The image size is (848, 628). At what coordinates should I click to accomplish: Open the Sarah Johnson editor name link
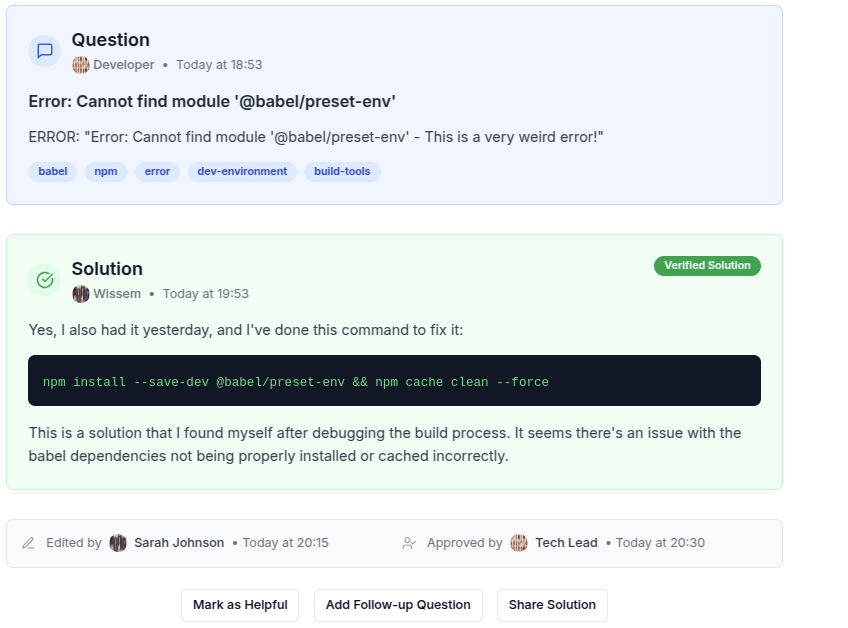[x=179, y=543]
